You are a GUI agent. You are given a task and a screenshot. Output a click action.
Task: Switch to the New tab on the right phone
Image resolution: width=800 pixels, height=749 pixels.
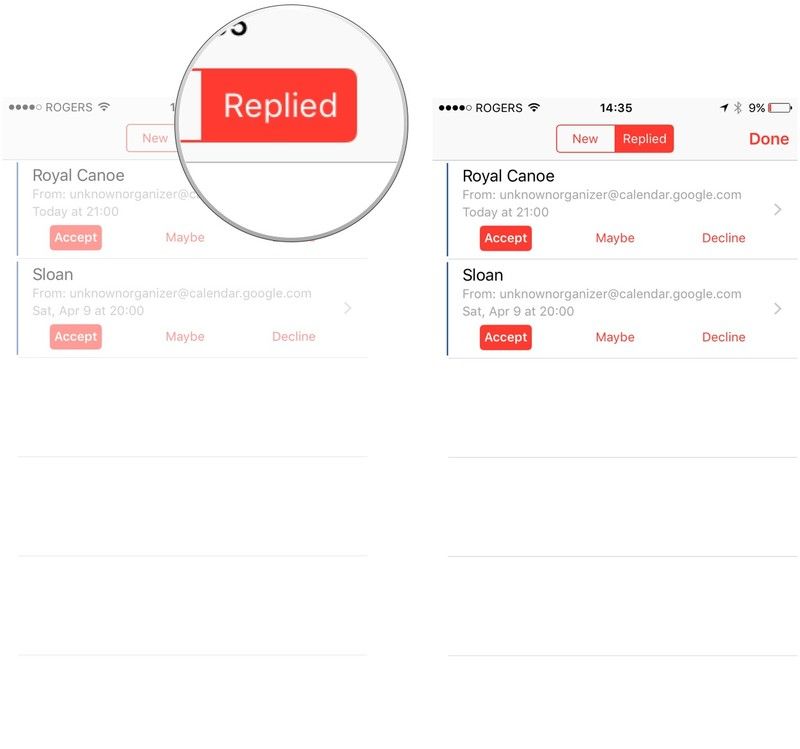585,139
